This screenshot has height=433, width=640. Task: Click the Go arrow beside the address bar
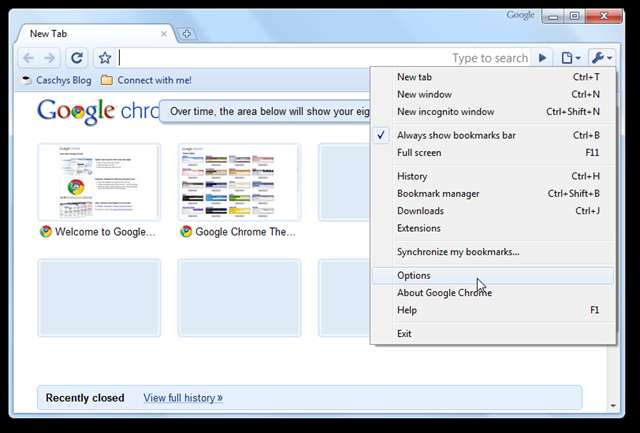click(x=542, y=58)
